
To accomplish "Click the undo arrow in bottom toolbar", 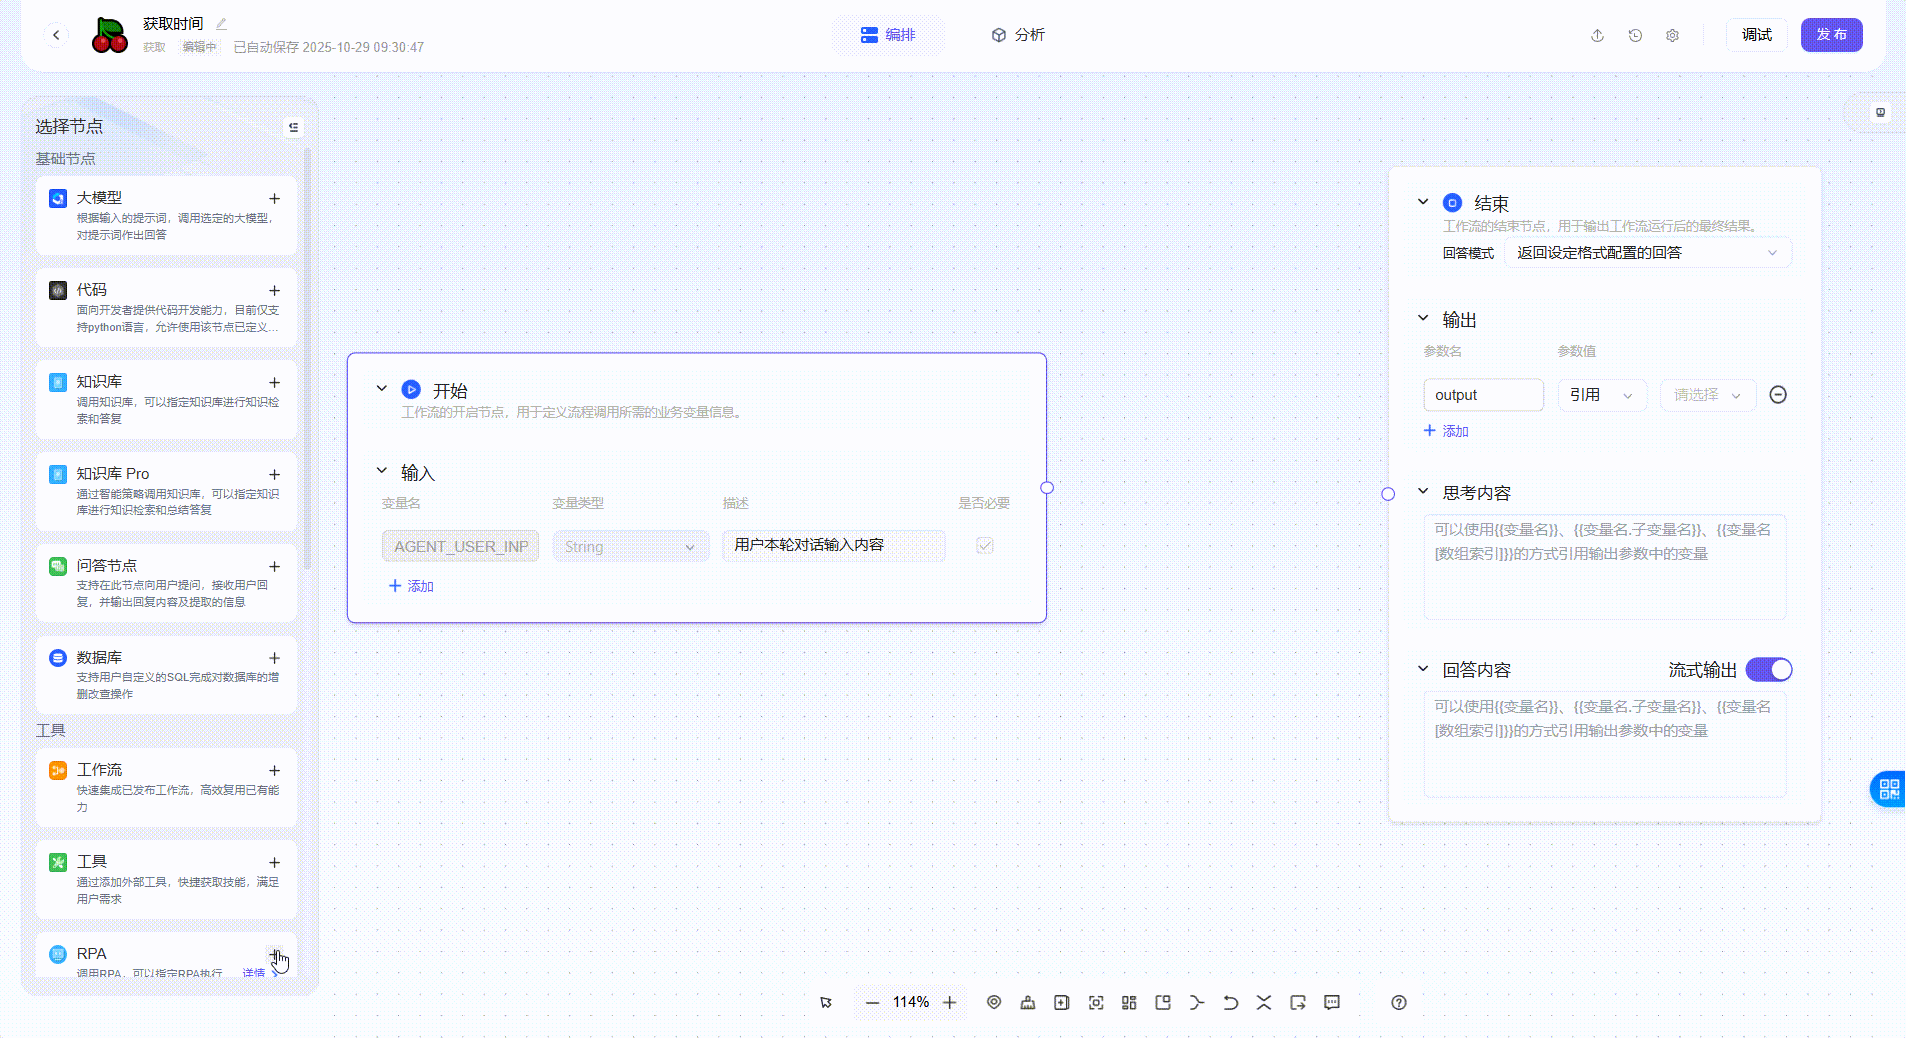I will point(1230,1002).
